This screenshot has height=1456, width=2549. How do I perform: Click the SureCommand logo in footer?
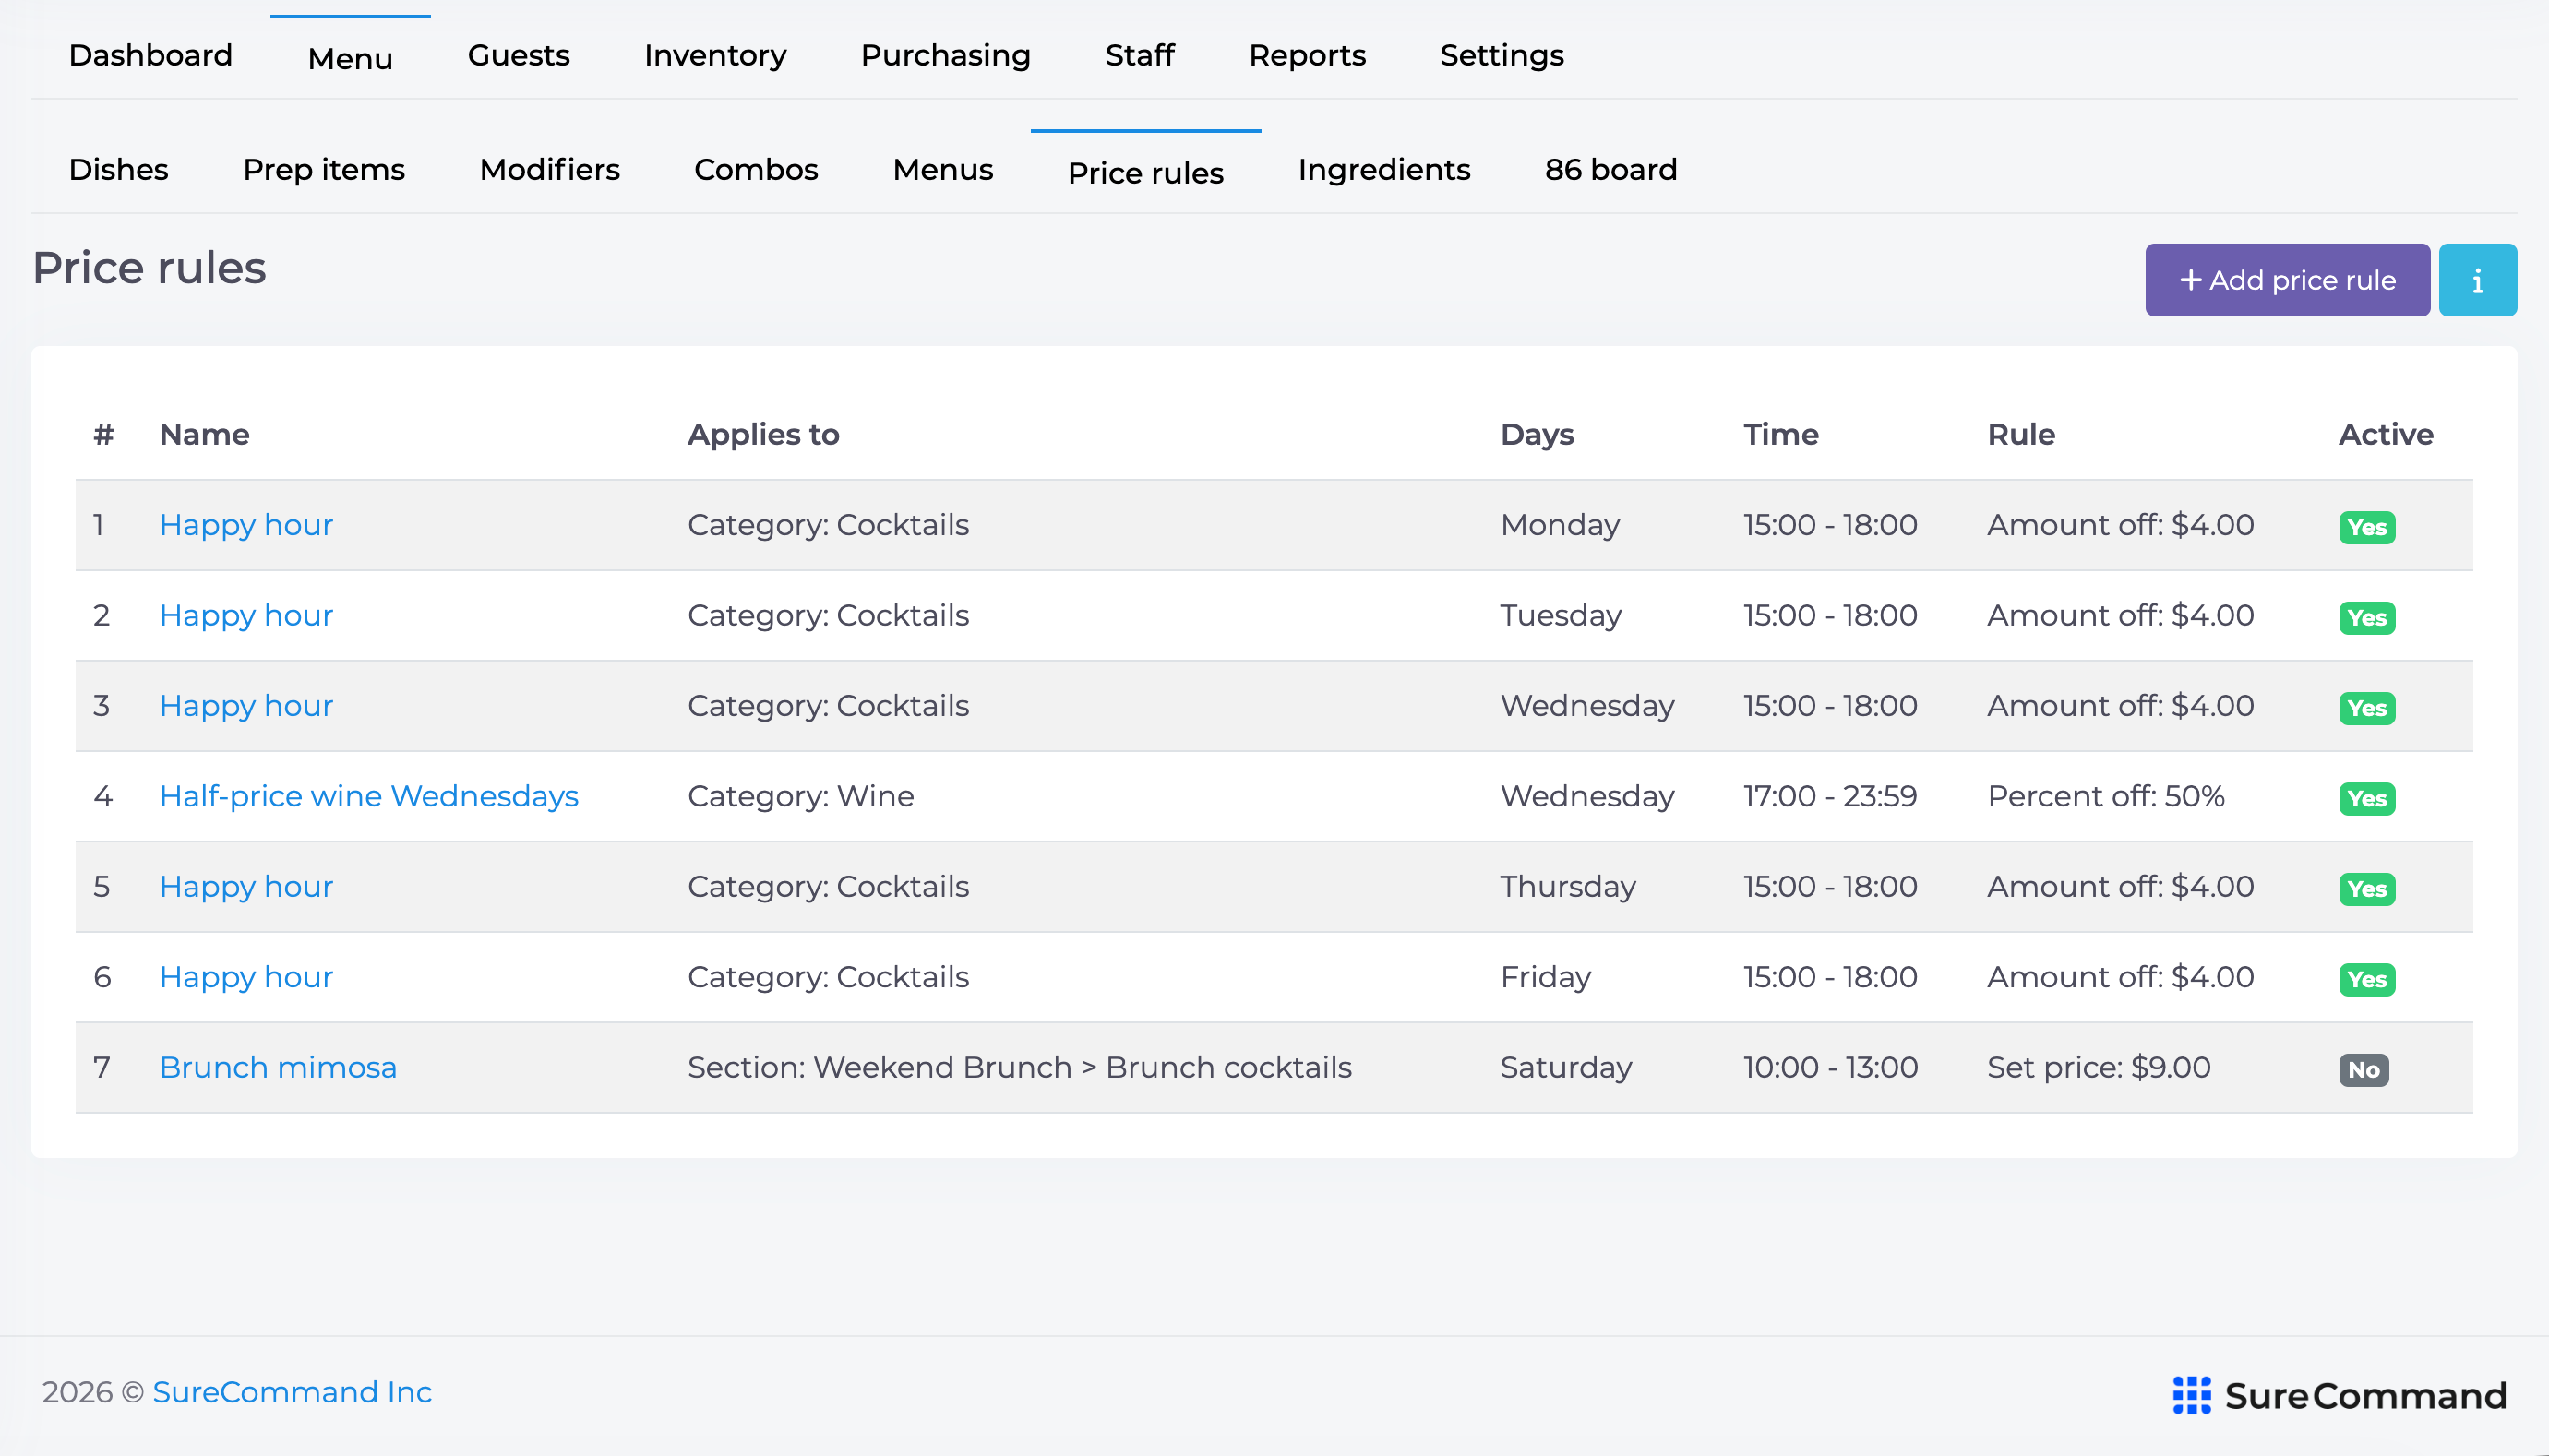pyautogui.click(x=2339, y=1395)
